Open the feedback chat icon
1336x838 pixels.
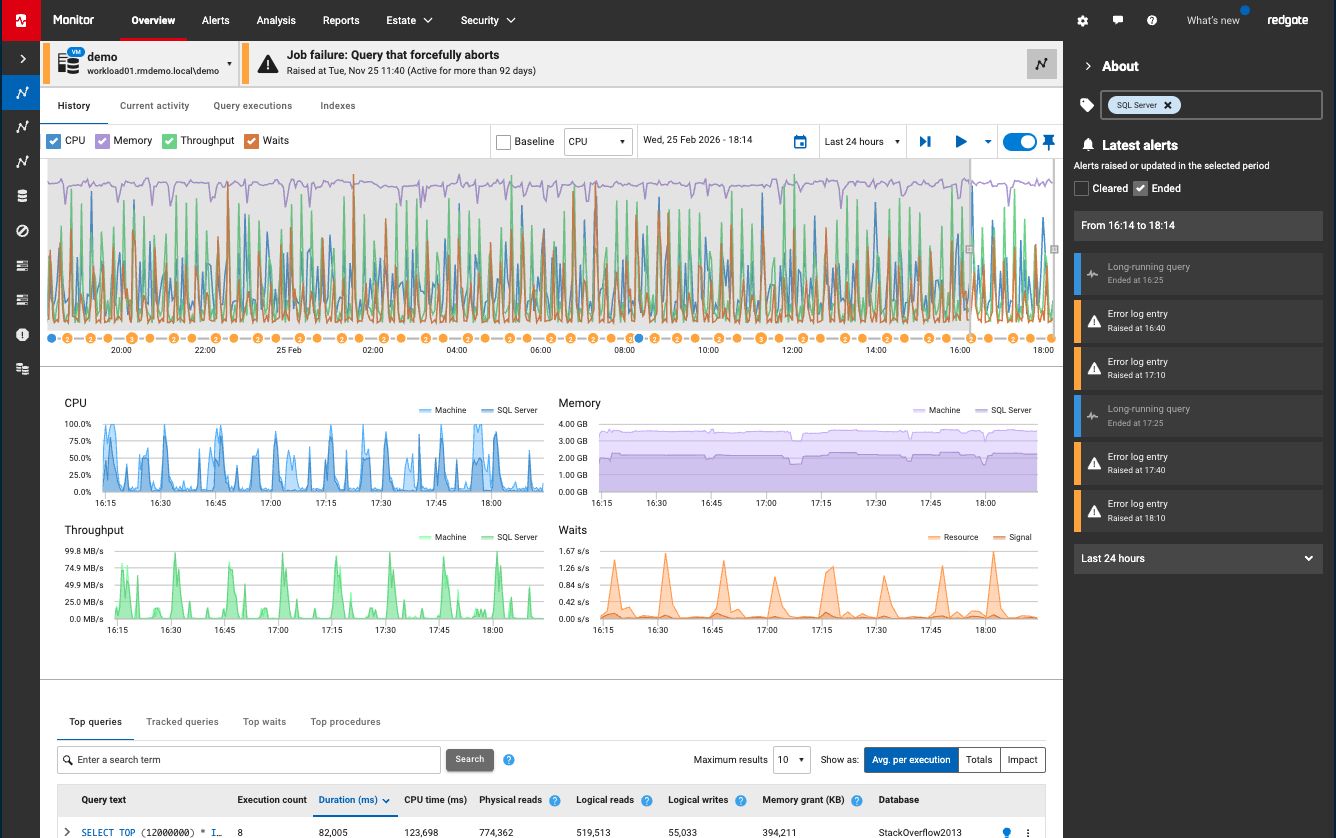click(x=1118, y=20)
